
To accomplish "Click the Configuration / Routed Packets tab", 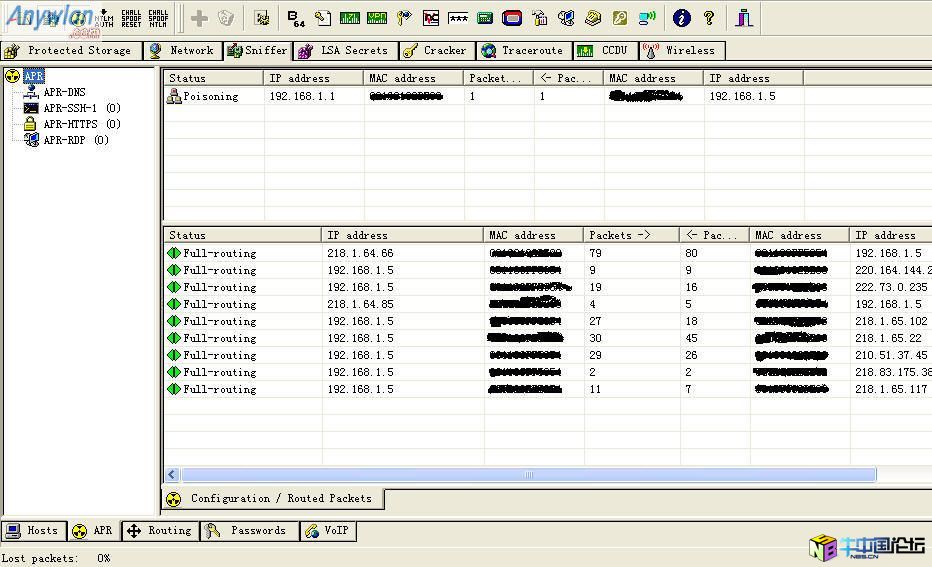I will point(271,498).
